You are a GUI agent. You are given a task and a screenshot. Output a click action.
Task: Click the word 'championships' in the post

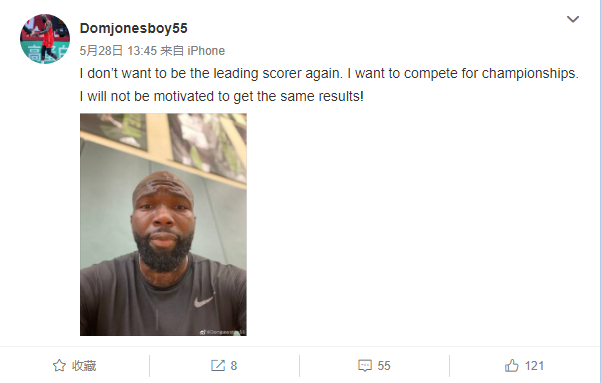(530, 73)
